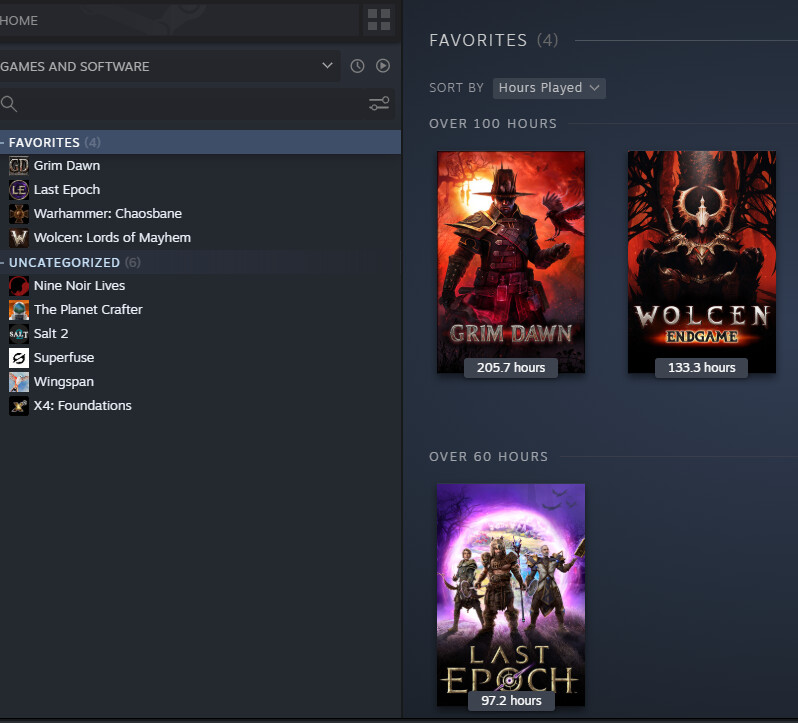Click the 133.3 hours label
The height and width of the screenshot is (723, 798).
point(701,367)
